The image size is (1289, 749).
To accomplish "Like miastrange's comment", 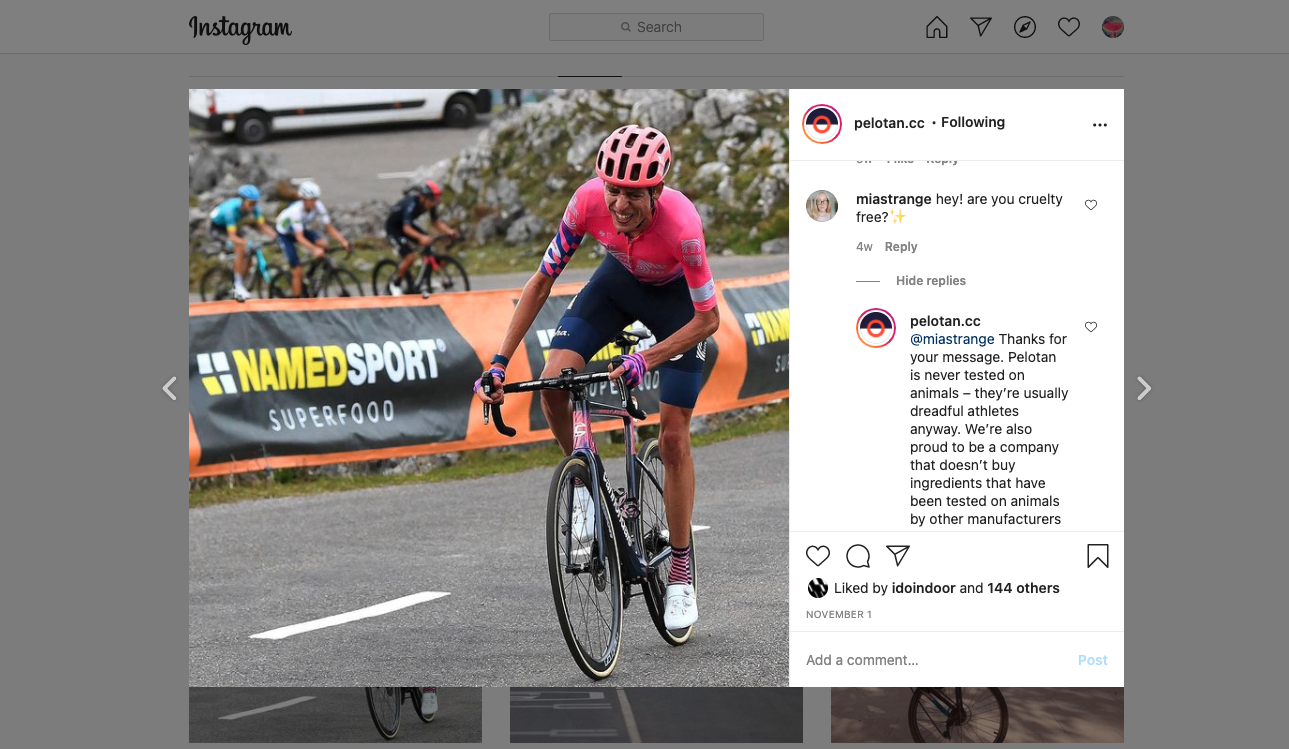I will click(1091, 205).
